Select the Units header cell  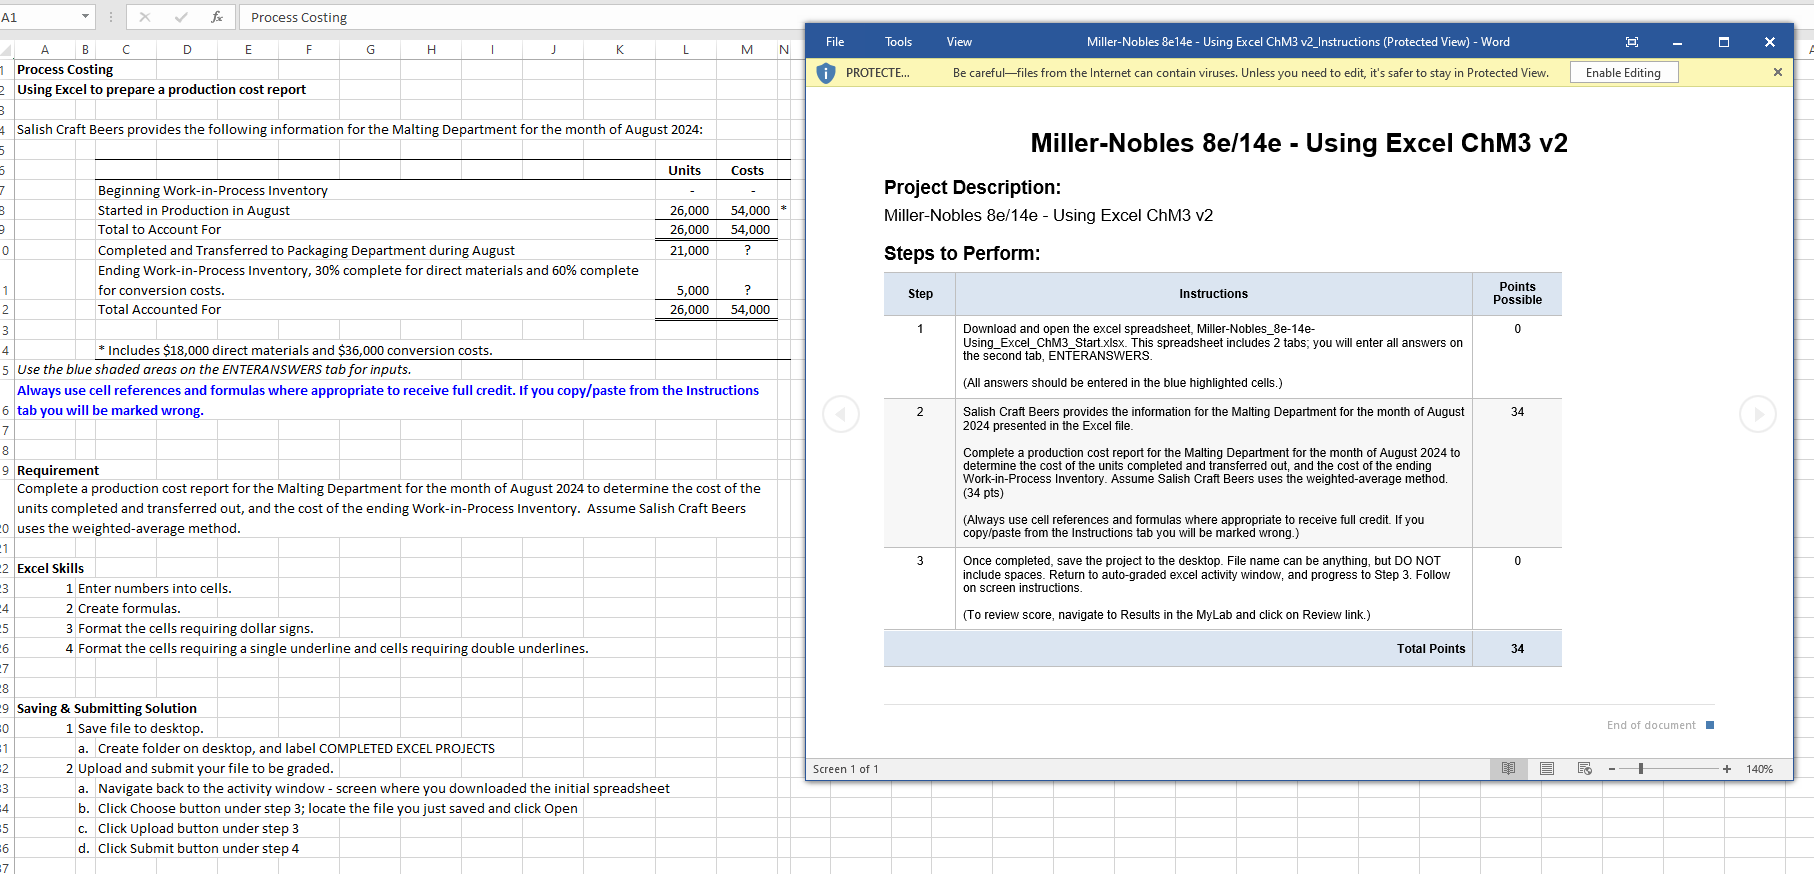click(x=685, y=170)
